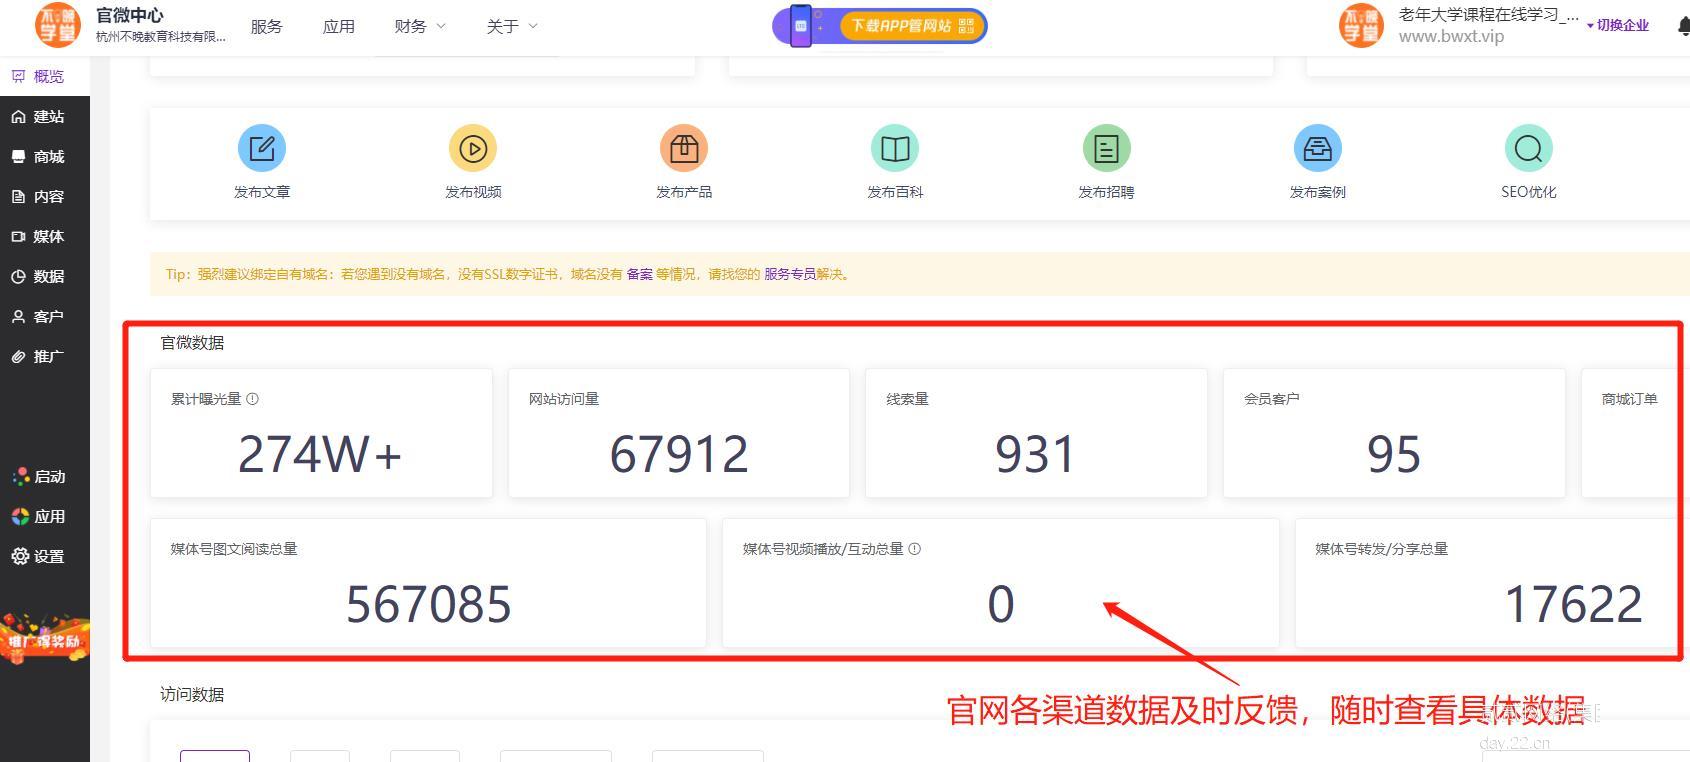Image resolution: width=1690 pixels, height=762 pixels.
Task: Expand the 关于 dropdown menu
Action: tap(511, 27)
